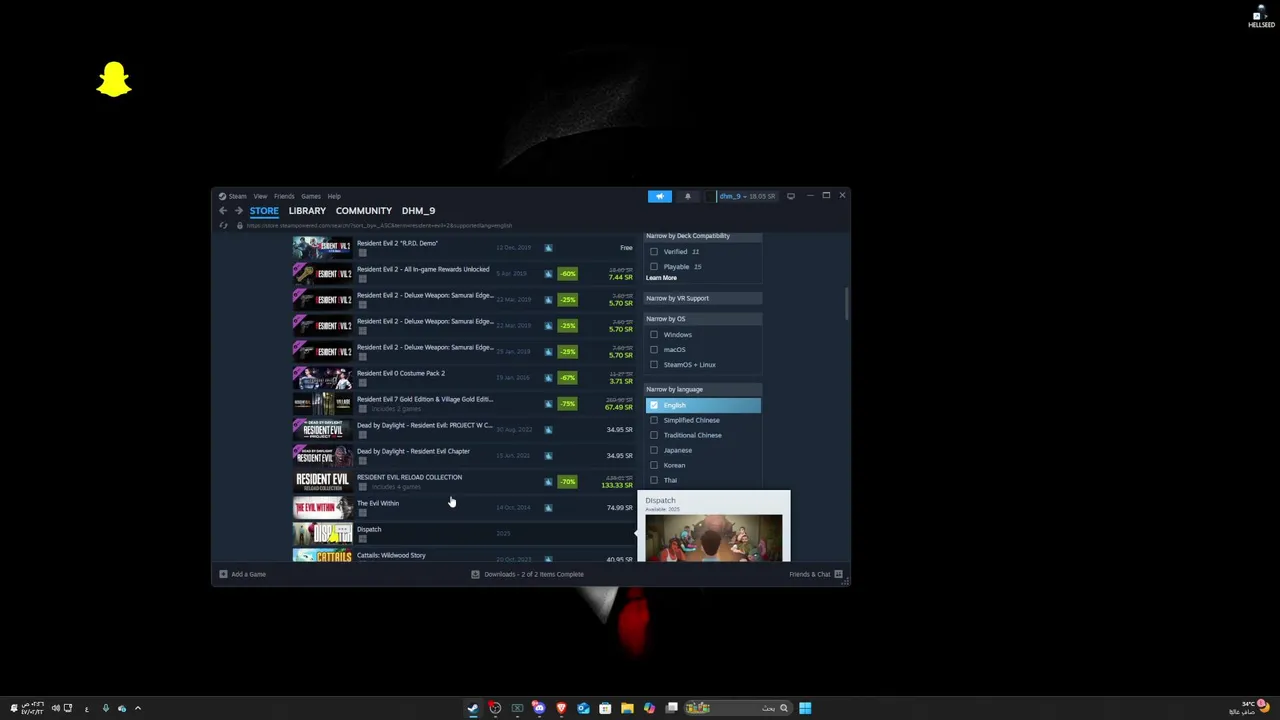Show hidden tray icons chevron

tap(138, 708)
